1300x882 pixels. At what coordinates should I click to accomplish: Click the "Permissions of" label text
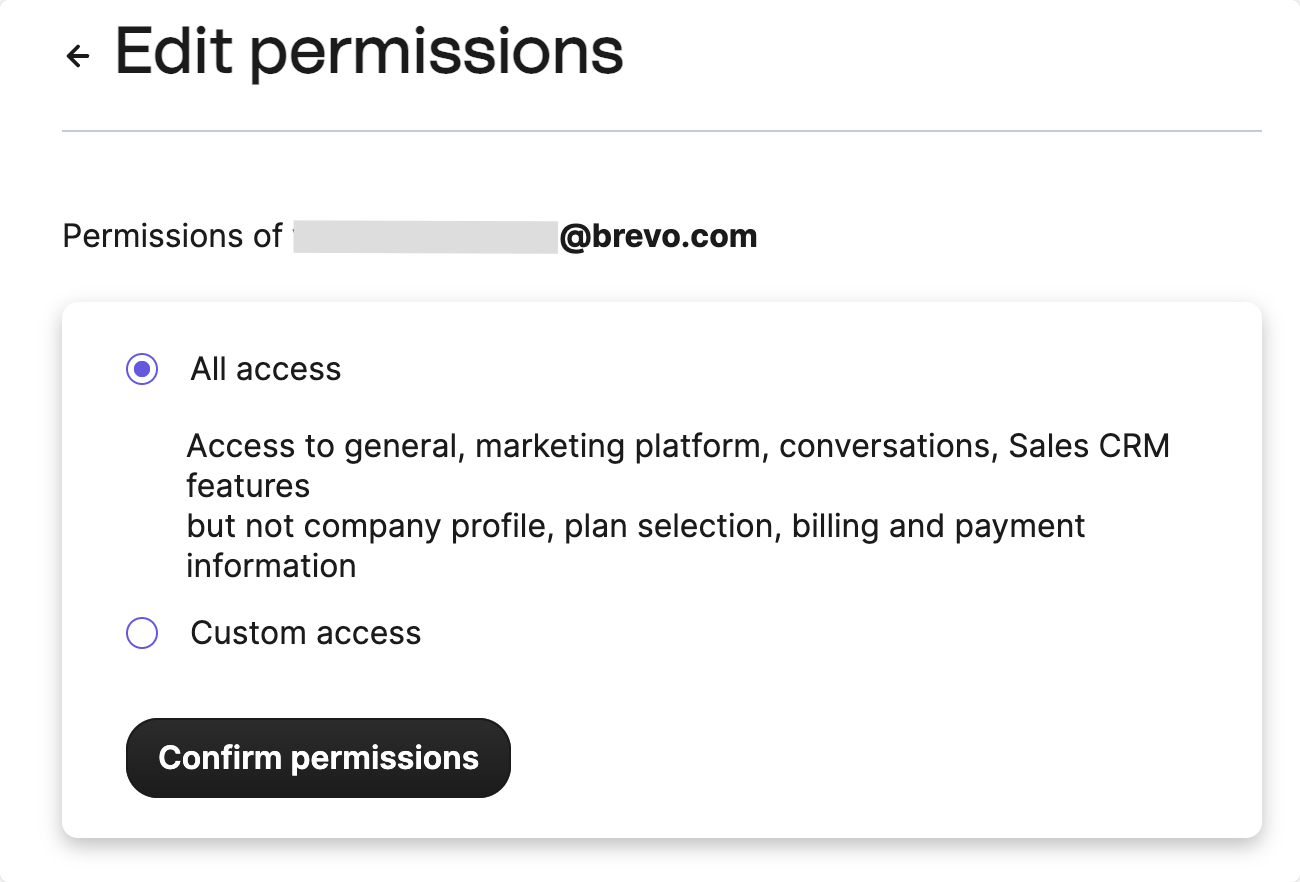(172, 237)
